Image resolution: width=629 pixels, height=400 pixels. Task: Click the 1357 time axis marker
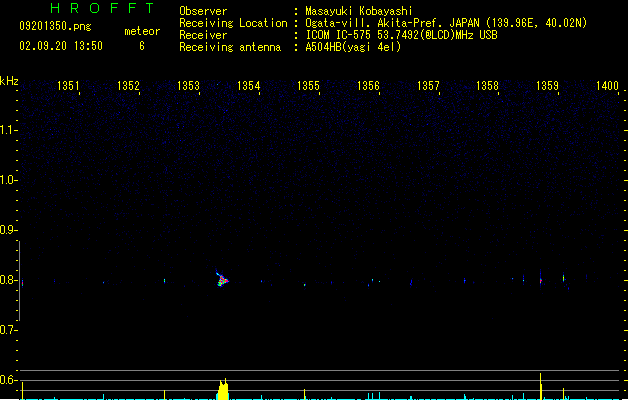[x=428, y=86]
